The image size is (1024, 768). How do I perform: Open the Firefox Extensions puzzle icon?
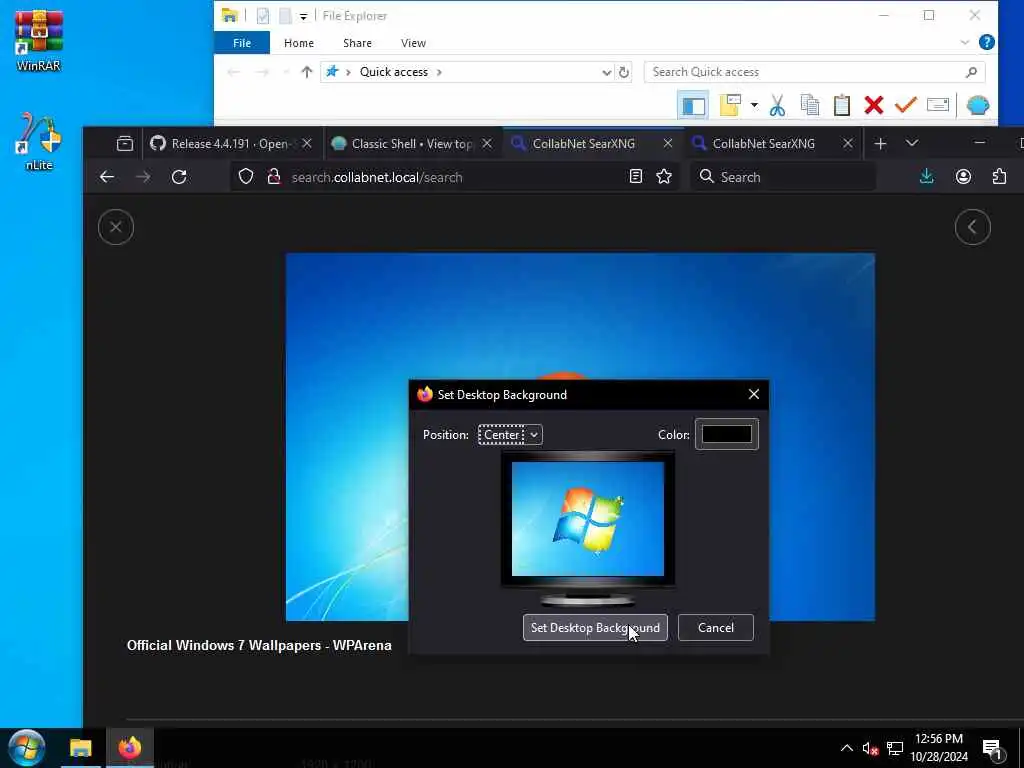tap(999, 176)
